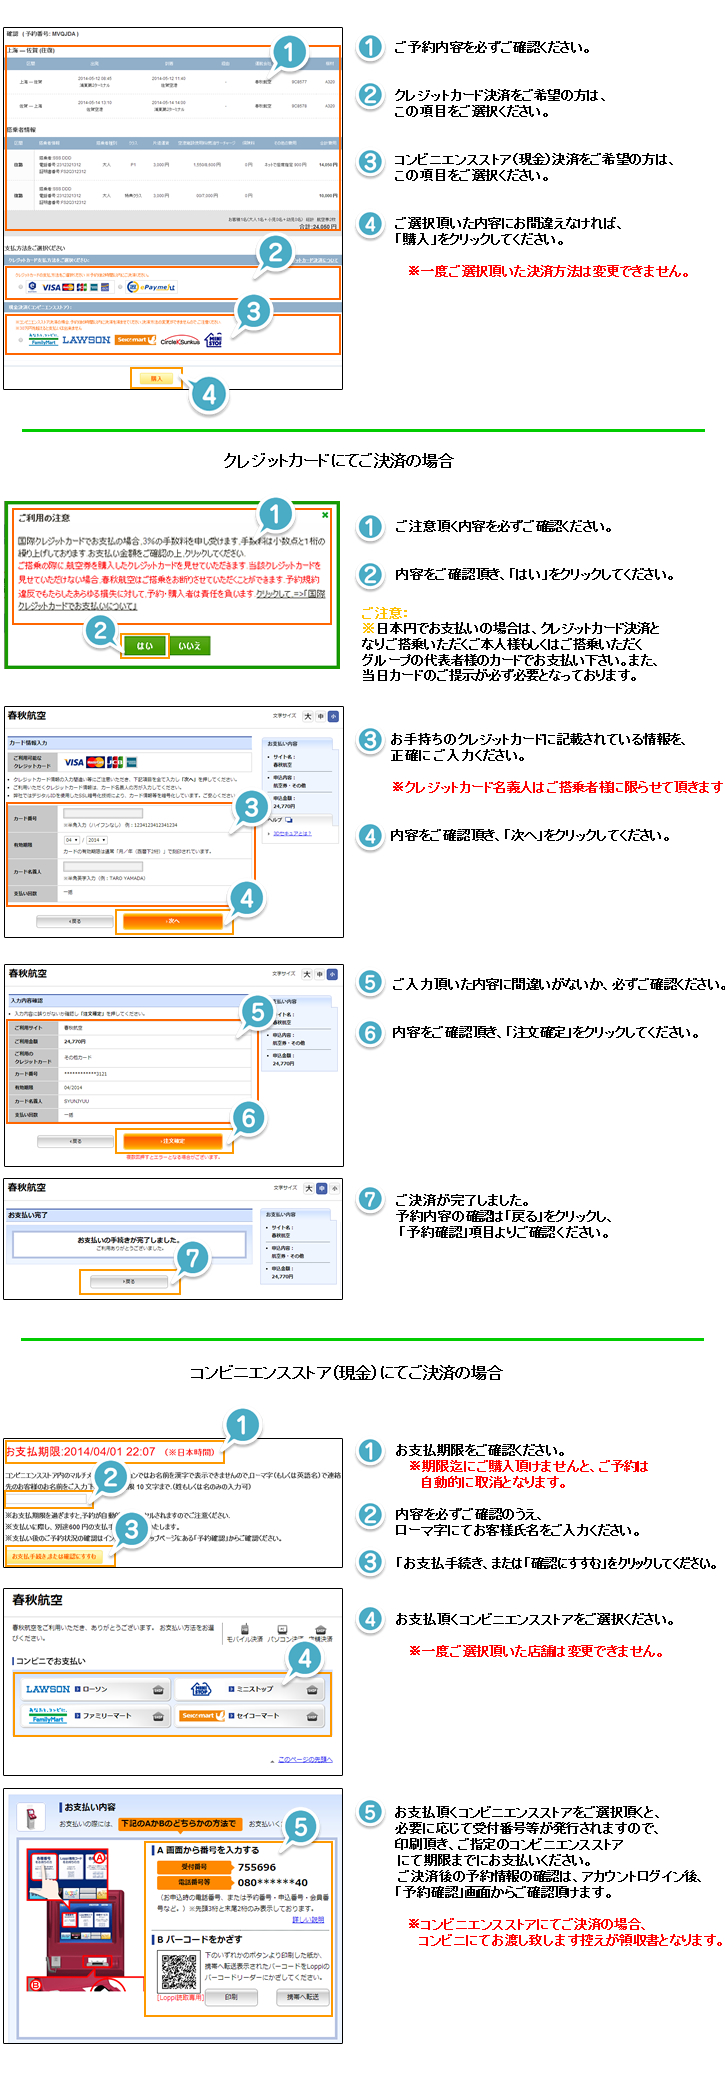Click the phone number 080******40
Image resolution: width=725 pixels, height=2100 pixels.
pos(273,1882)
